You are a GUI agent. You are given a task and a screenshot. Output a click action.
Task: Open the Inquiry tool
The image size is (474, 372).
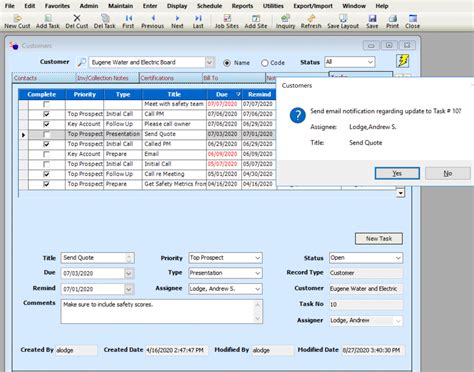coord(285,21)
